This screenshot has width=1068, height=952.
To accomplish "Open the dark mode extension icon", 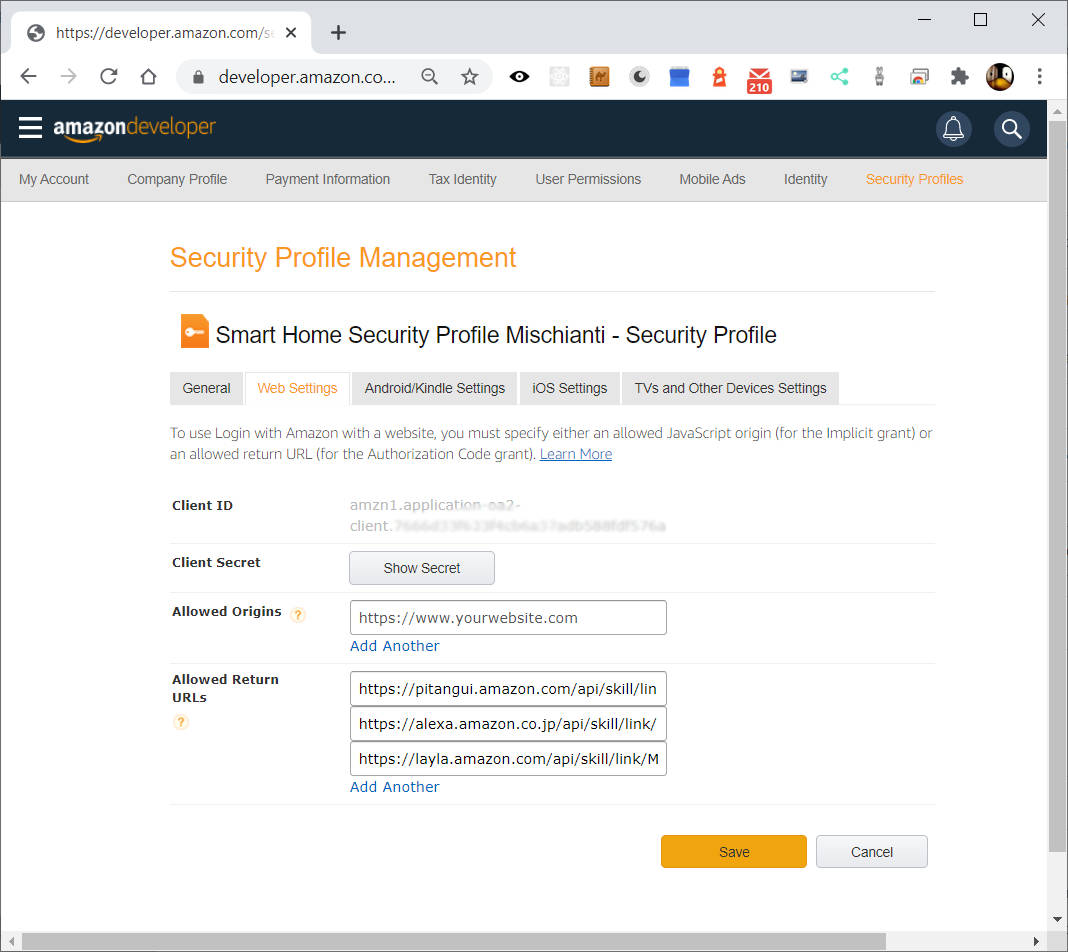I will click(x=639, y=76).
